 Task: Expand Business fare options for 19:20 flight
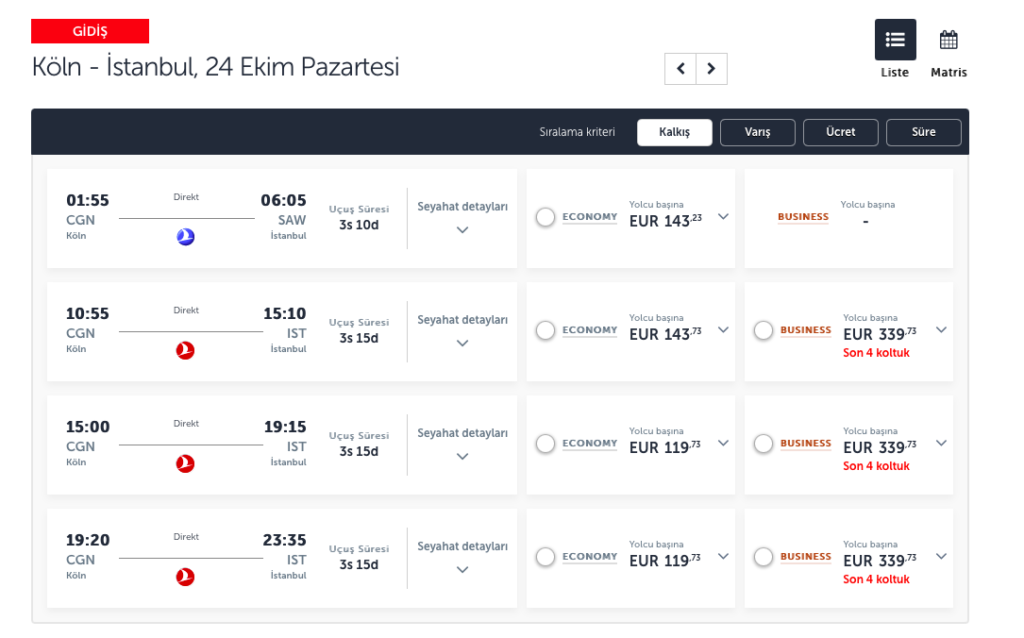pyautogui.click(x=941, y=556)
